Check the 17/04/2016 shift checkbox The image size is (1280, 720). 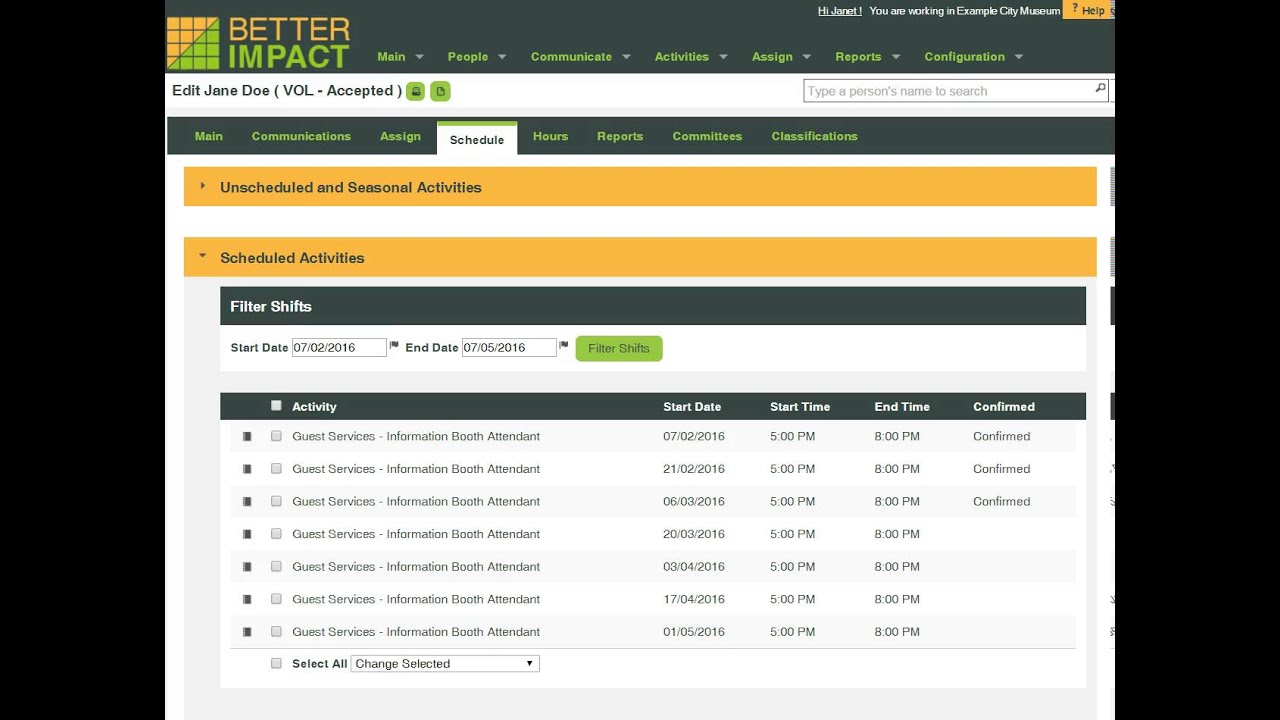coord(276,598)
